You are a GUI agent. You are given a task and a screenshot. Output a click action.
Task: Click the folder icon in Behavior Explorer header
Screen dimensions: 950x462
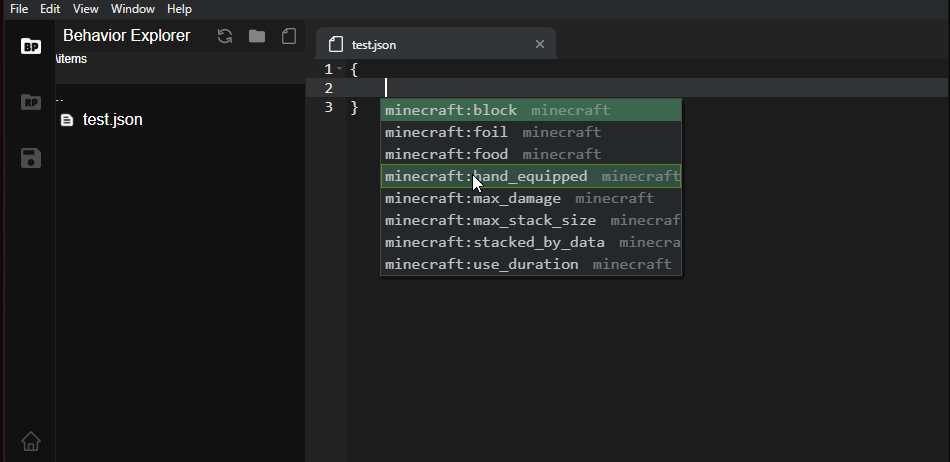(257, 36)
